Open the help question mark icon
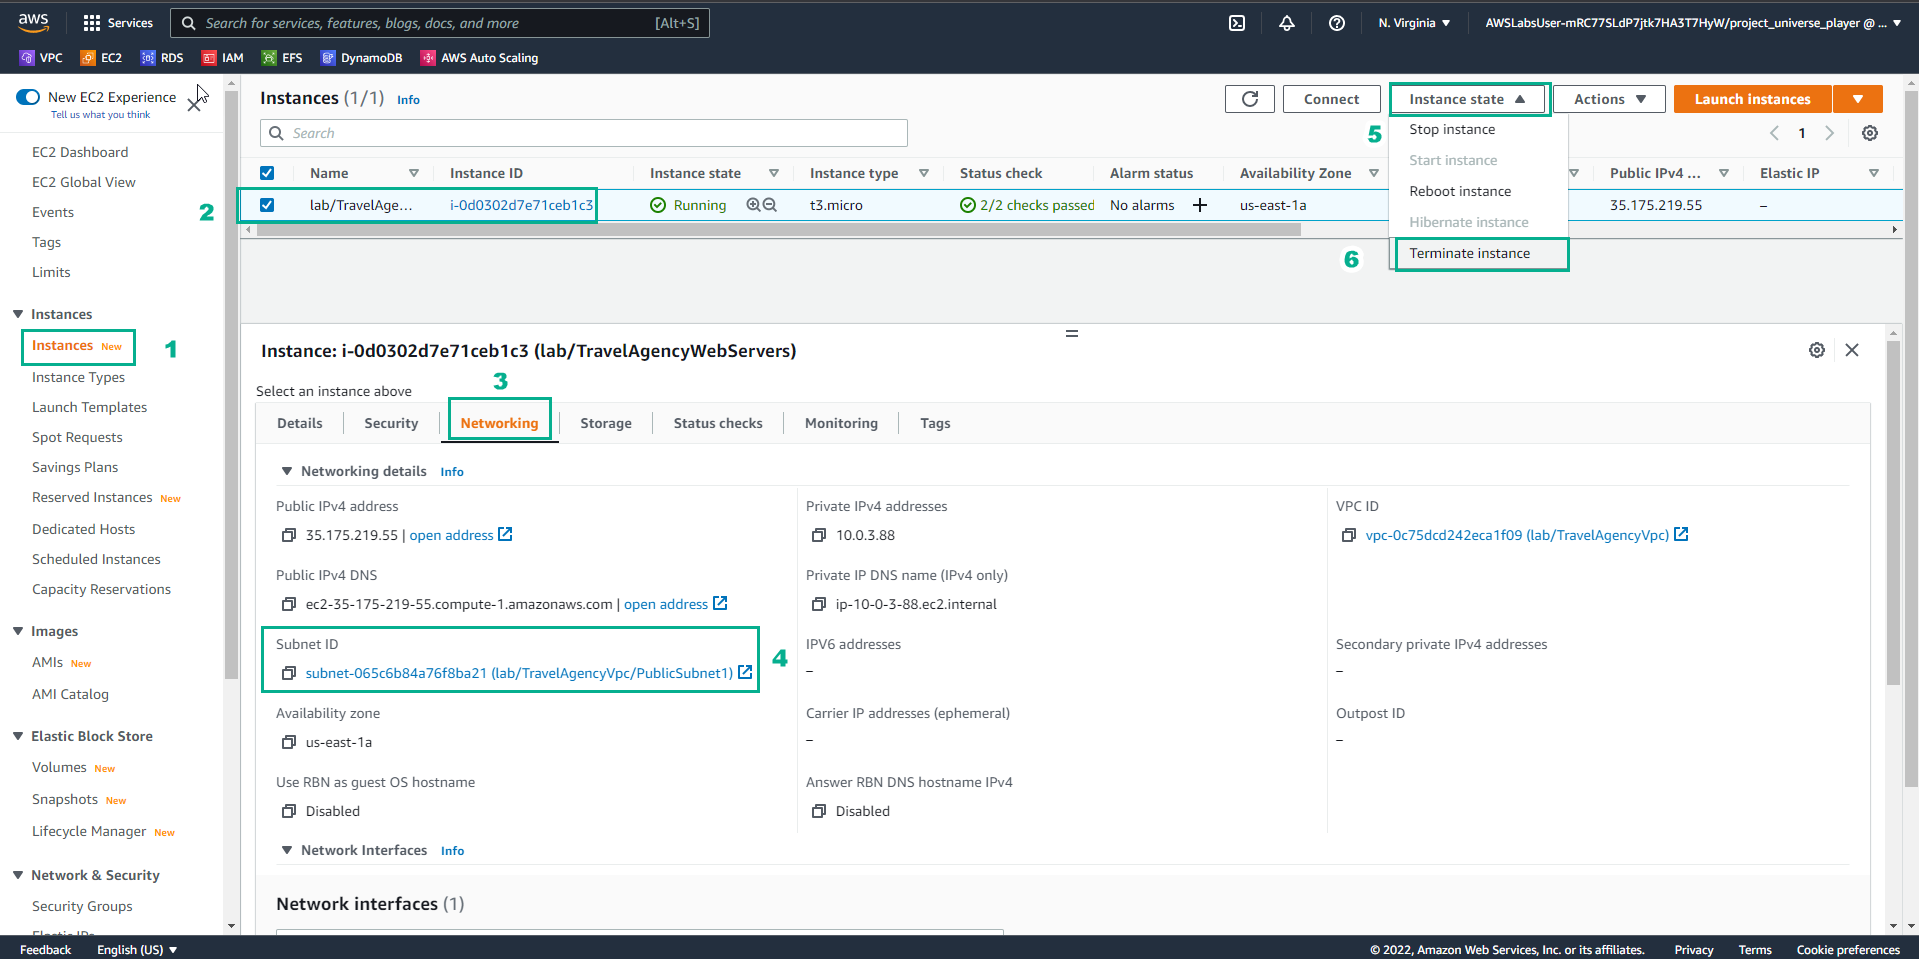1919x959 pixels. (x=1337, y=23)
